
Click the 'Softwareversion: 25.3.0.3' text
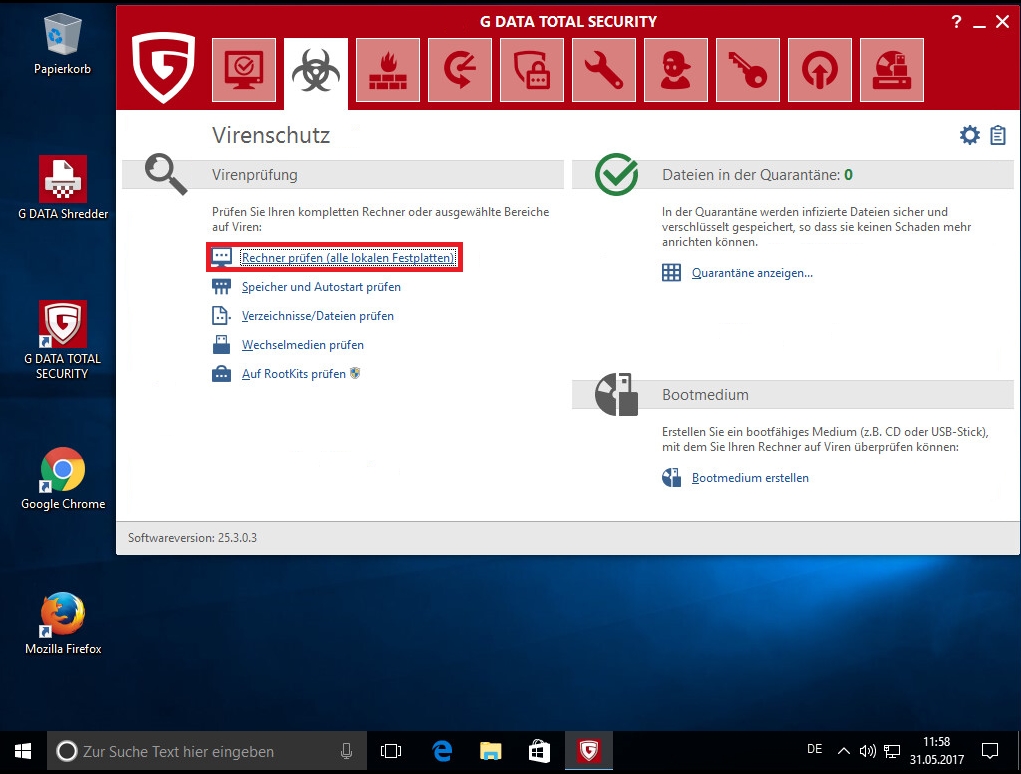(193, 538)
